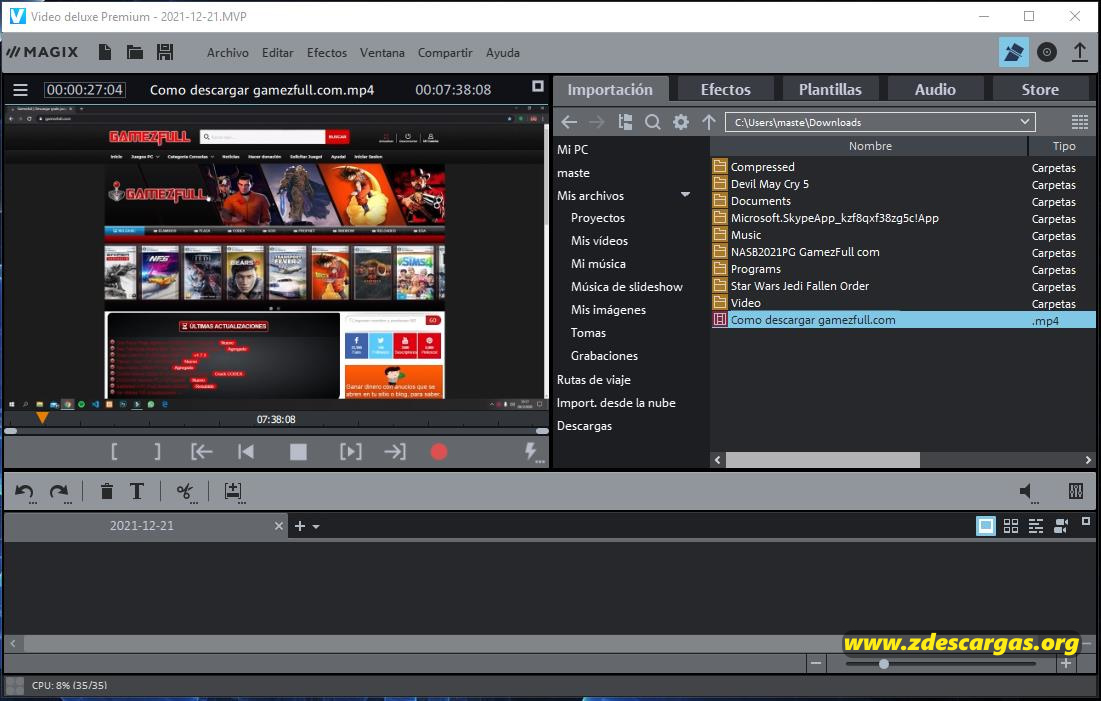Expand the Downloads path dropdown
Viewport: 1101px width, 701px height.
pos(1025,122)
